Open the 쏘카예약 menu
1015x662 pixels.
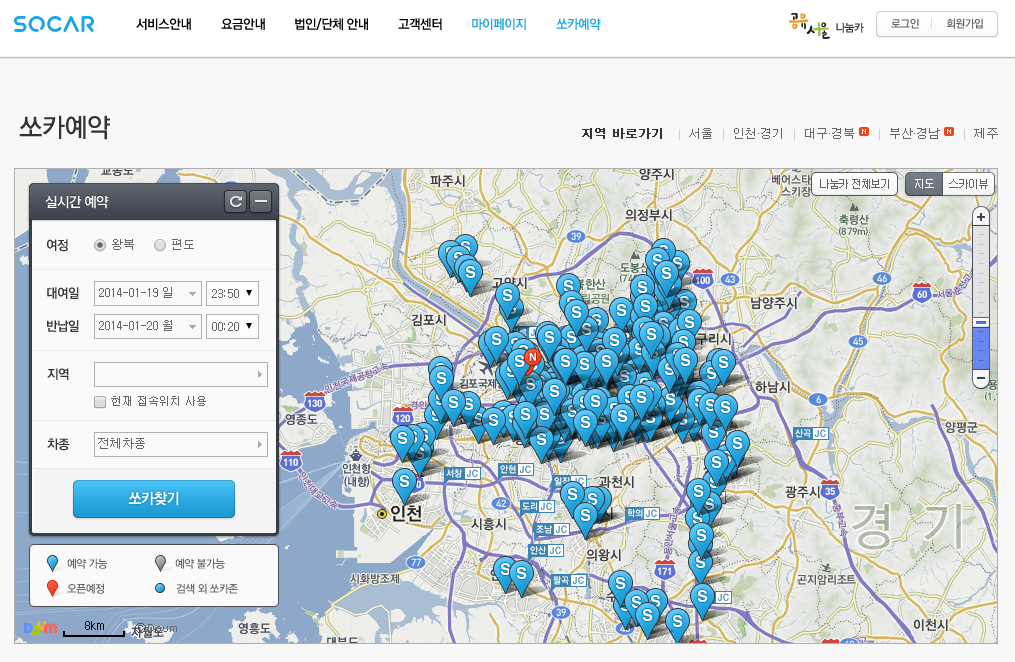578,24
